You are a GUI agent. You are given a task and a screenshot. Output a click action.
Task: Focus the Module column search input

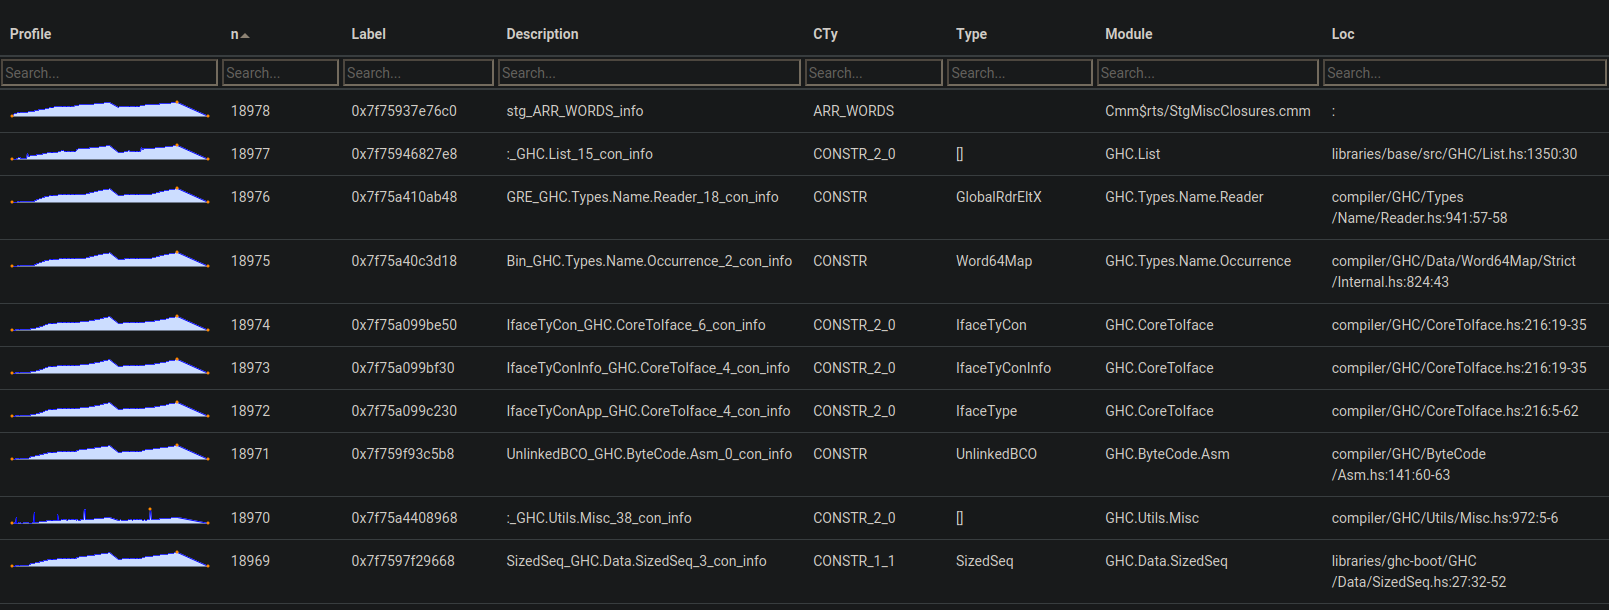click(x=1207, y=73)
